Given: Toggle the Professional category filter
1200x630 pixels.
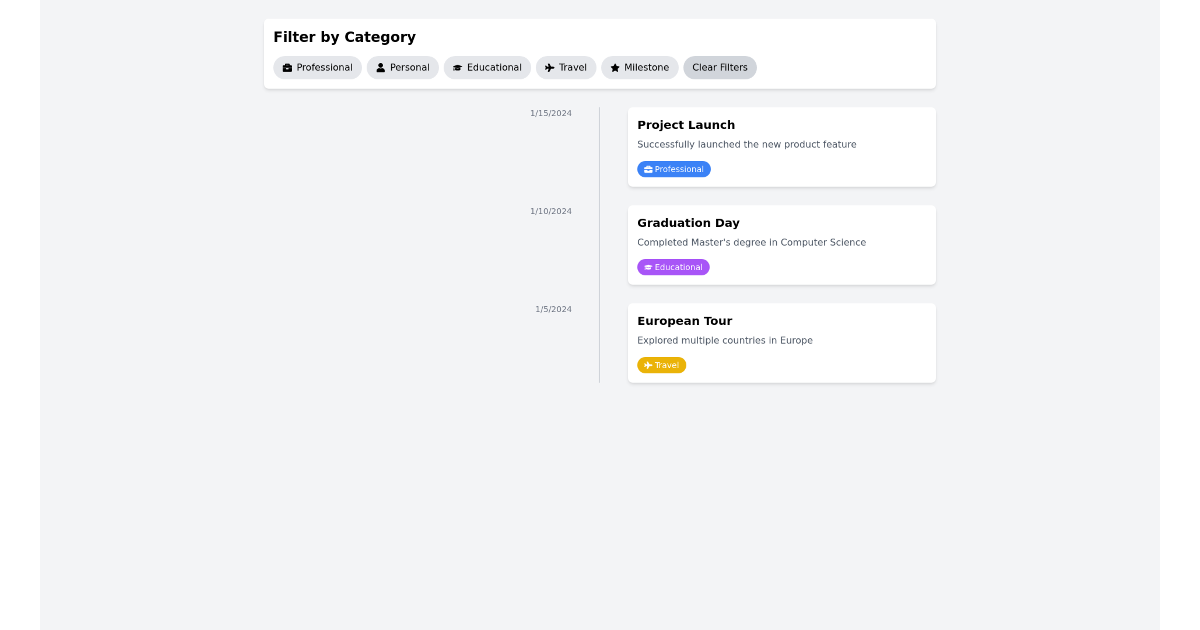Looking at the screenshot, I should [317, 67].
